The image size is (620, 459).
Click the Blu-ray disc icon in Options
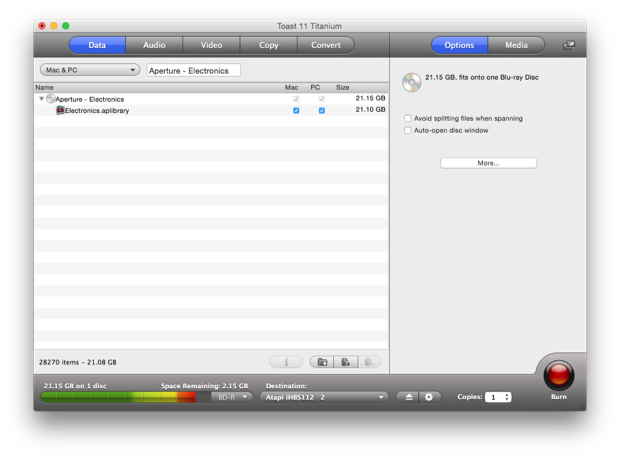click(412, 82)
